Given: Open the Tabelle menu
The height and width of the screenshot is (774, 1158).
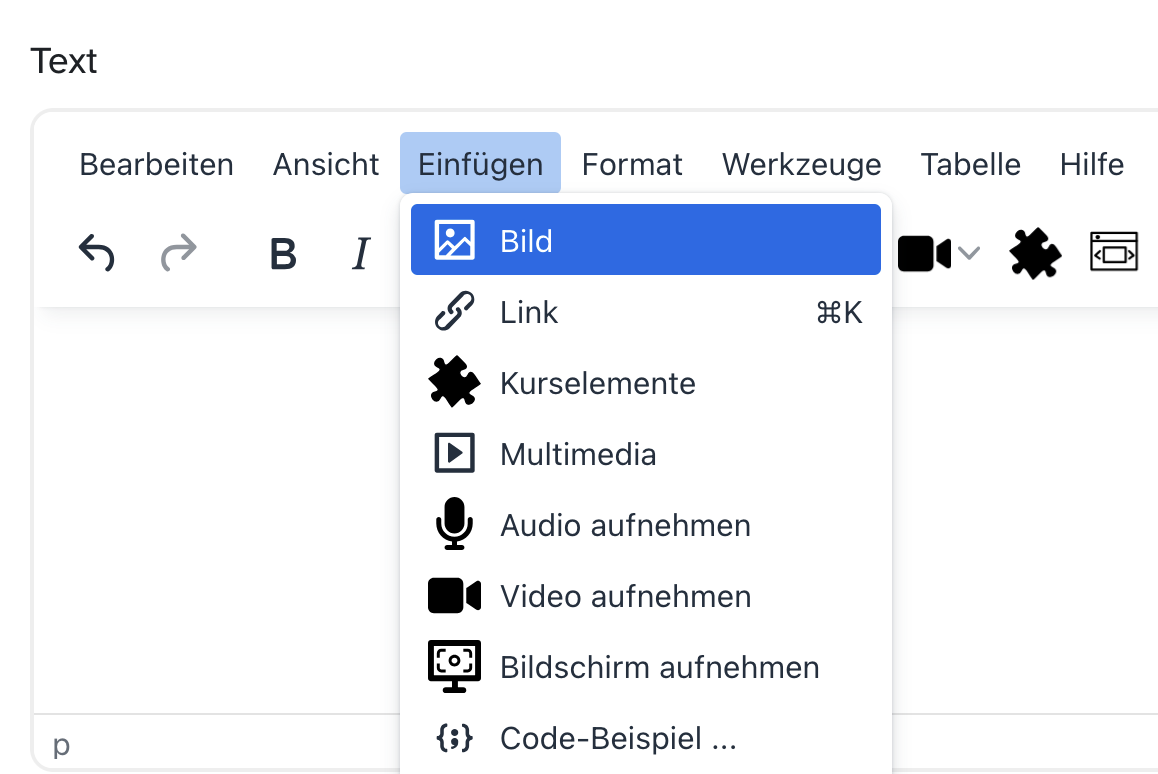Looking at the screenshot, I should (x=970, y=164).
